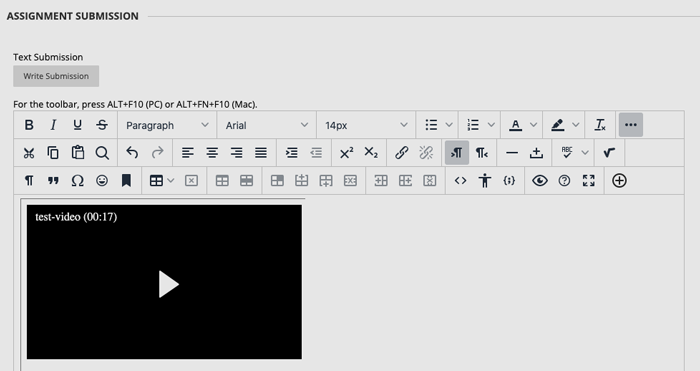Image resolution: width=700 pixels, height=371 pixels.
Task: Insert table row after
Action: click(x=326, y=180)
